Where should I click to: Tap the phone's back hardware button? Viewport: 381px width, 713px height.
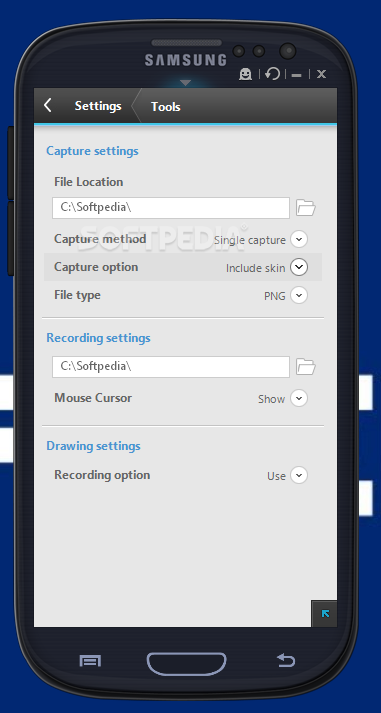286,660
